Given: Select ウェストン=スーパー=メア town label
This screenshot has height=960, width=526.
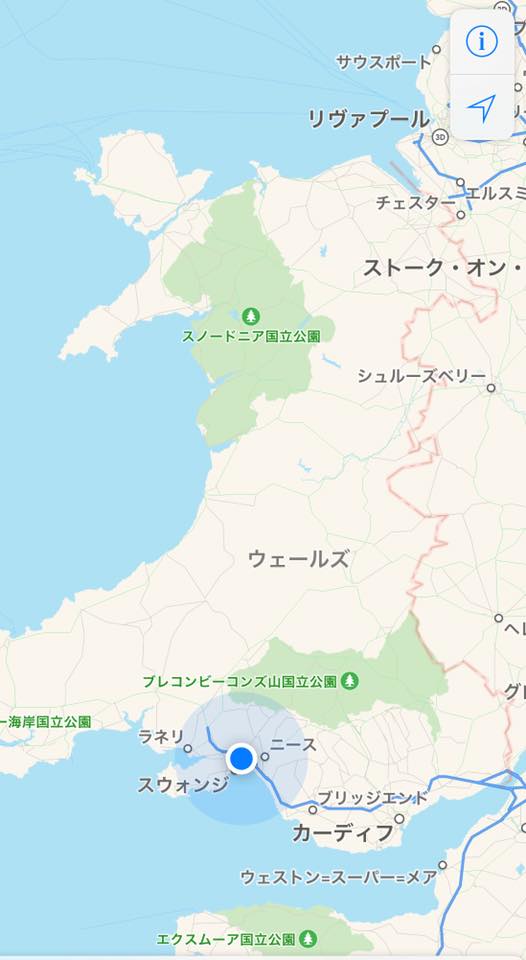Looking at the screenshot, I should point(338,877).
